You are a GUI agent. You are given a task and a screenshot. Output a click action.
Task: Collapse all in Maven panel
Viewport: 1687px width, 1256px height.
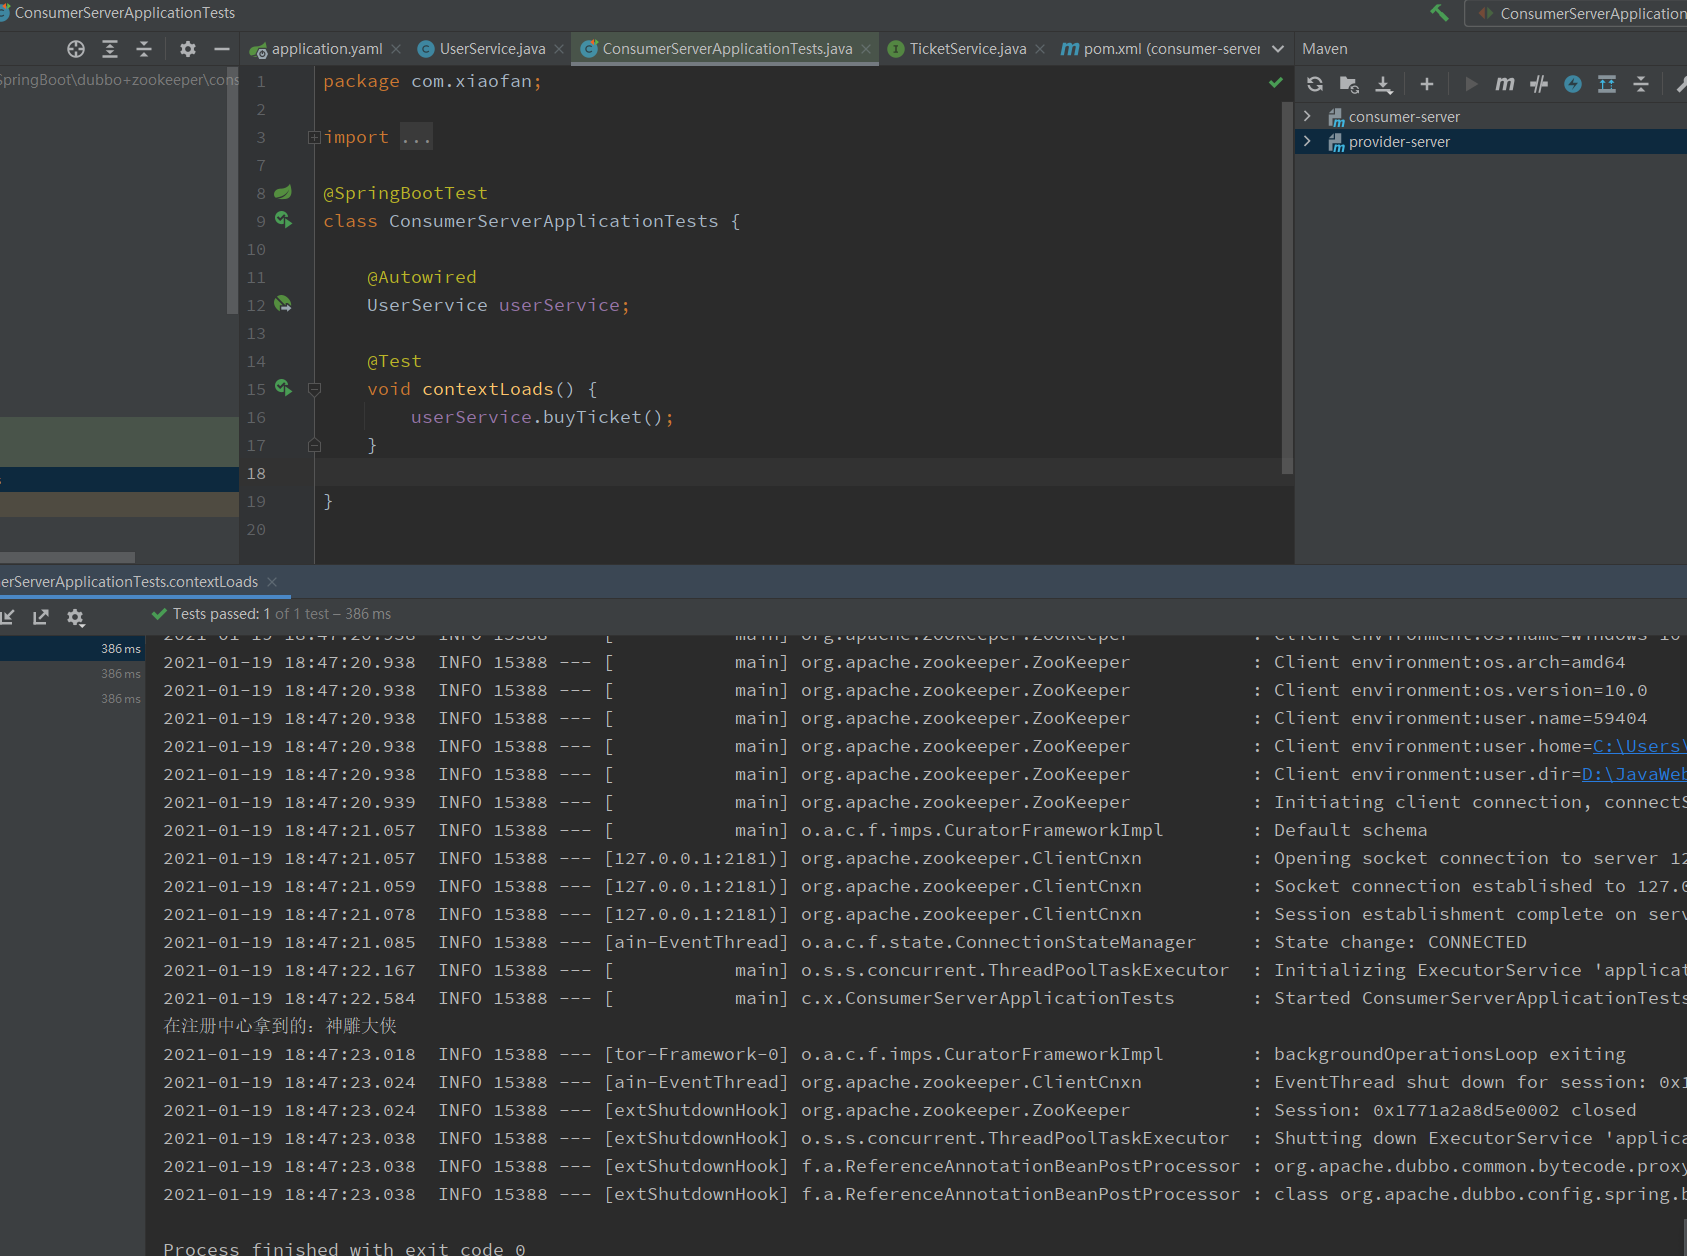[1641, 84]
